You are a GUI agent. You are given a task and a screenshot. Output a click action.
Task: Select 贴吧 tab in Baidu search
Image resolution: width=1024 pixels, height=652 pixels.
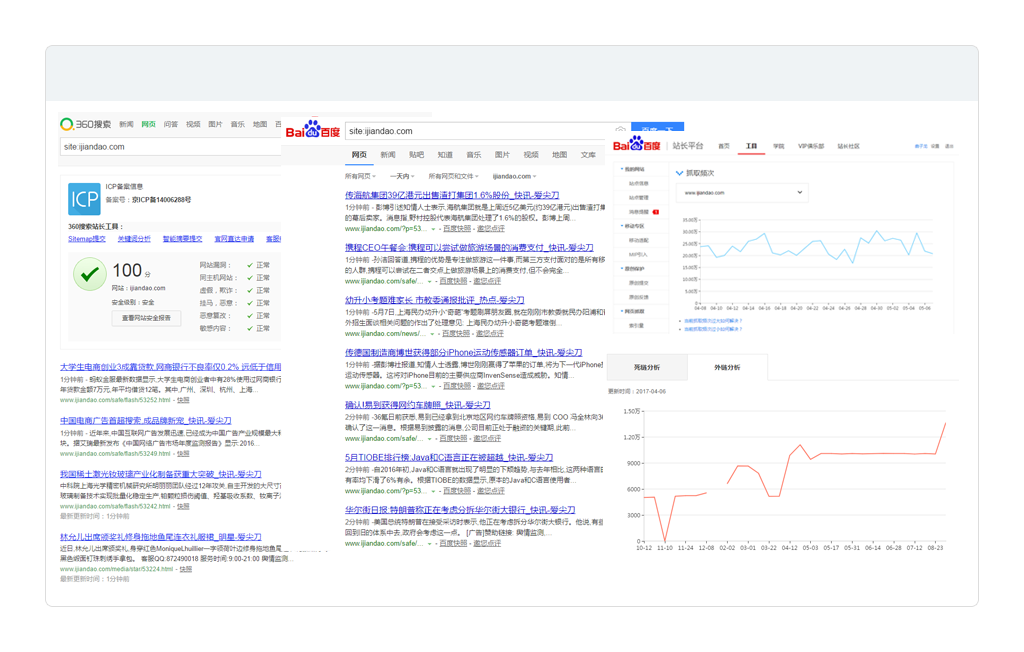tap(416, 155)
